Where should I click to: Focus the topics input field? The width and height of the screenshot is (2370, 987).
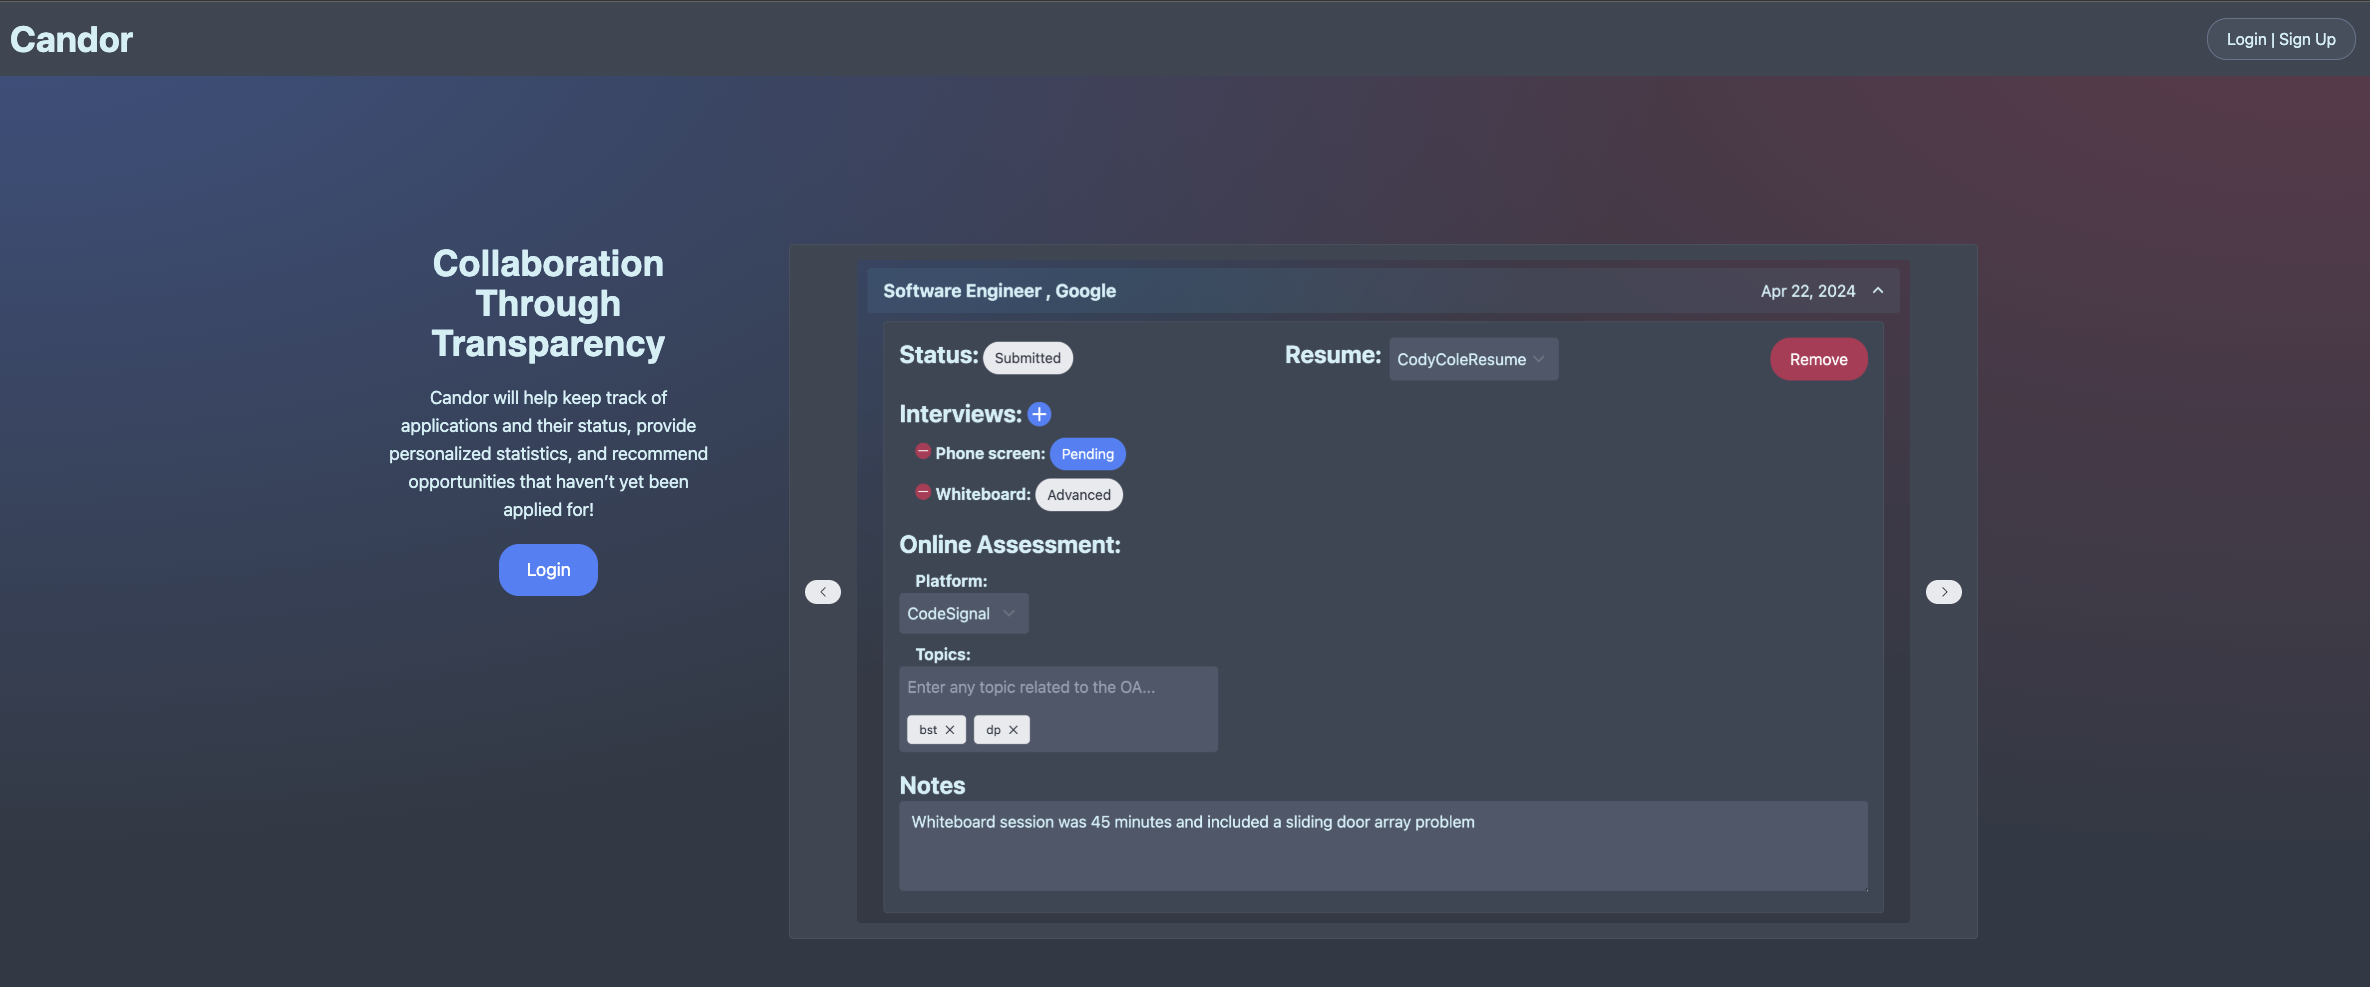1057,688
